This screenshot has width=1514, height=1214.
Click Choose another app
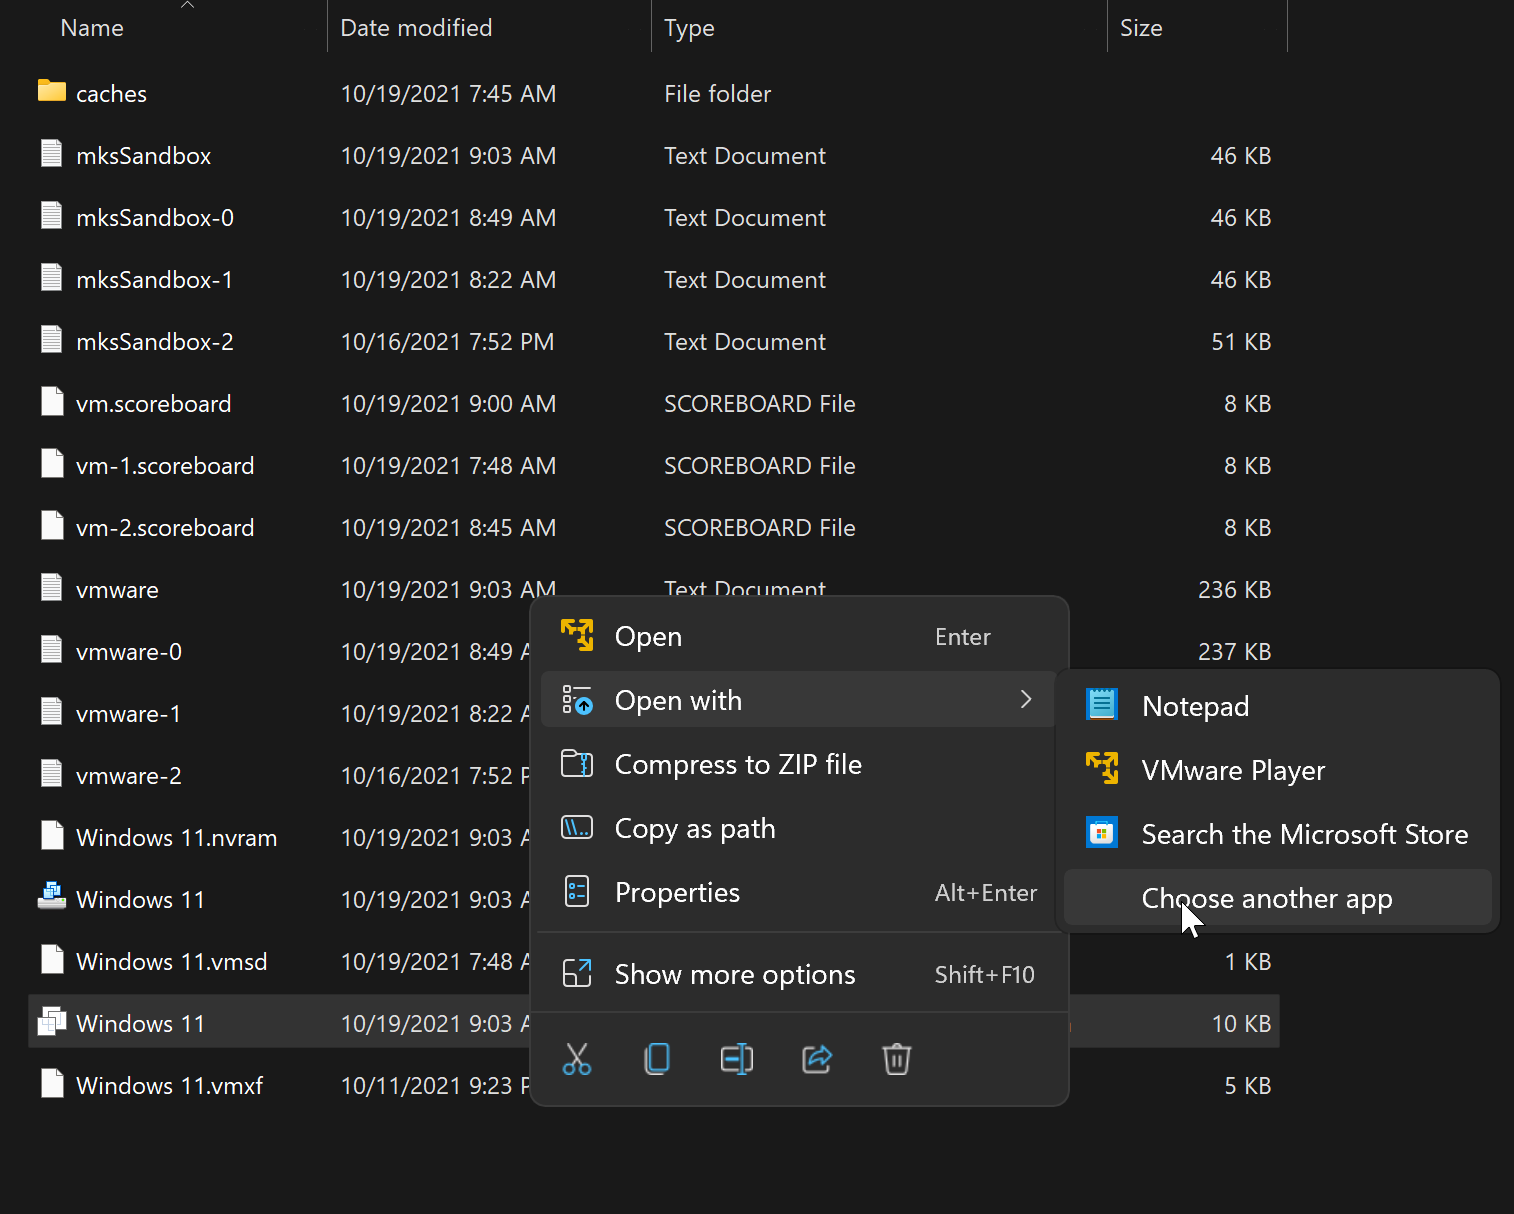click(1278, 898)
